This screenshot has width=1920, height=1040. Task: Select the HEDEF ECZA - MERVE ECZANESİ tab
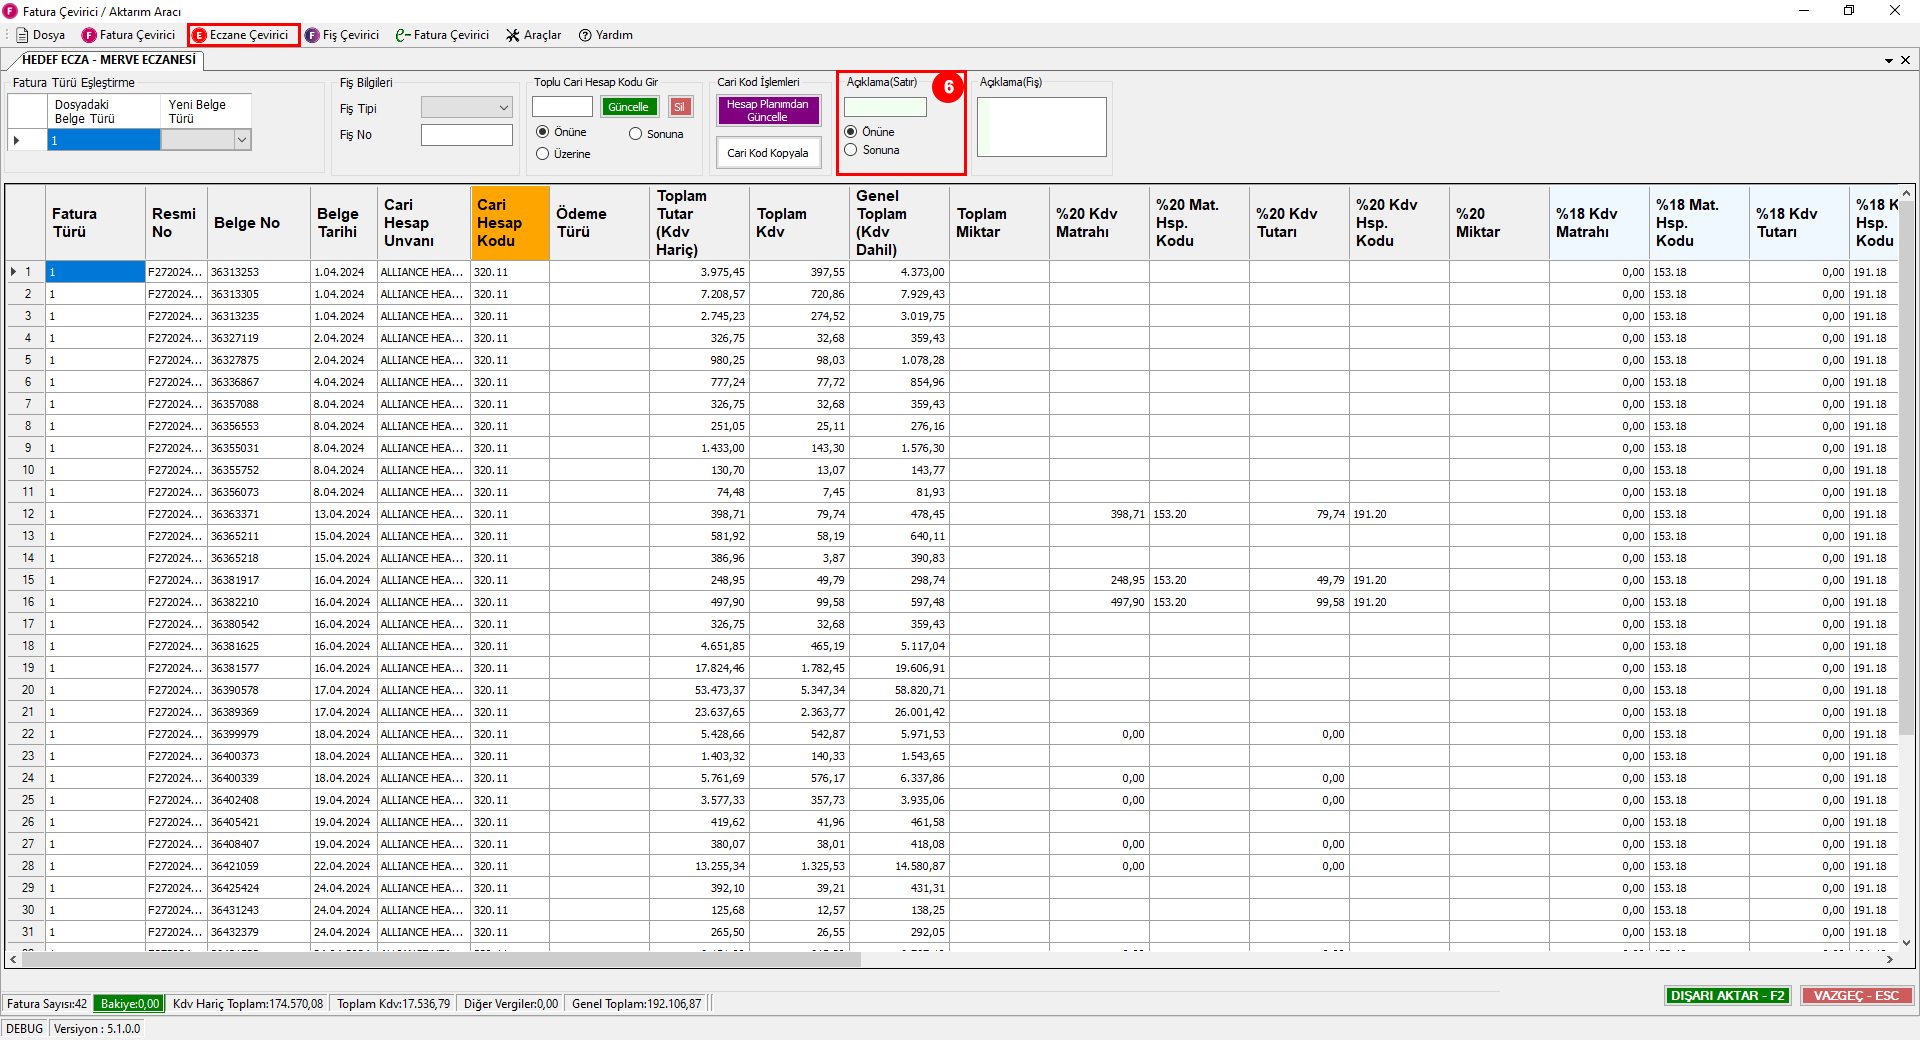pos(108,60)
